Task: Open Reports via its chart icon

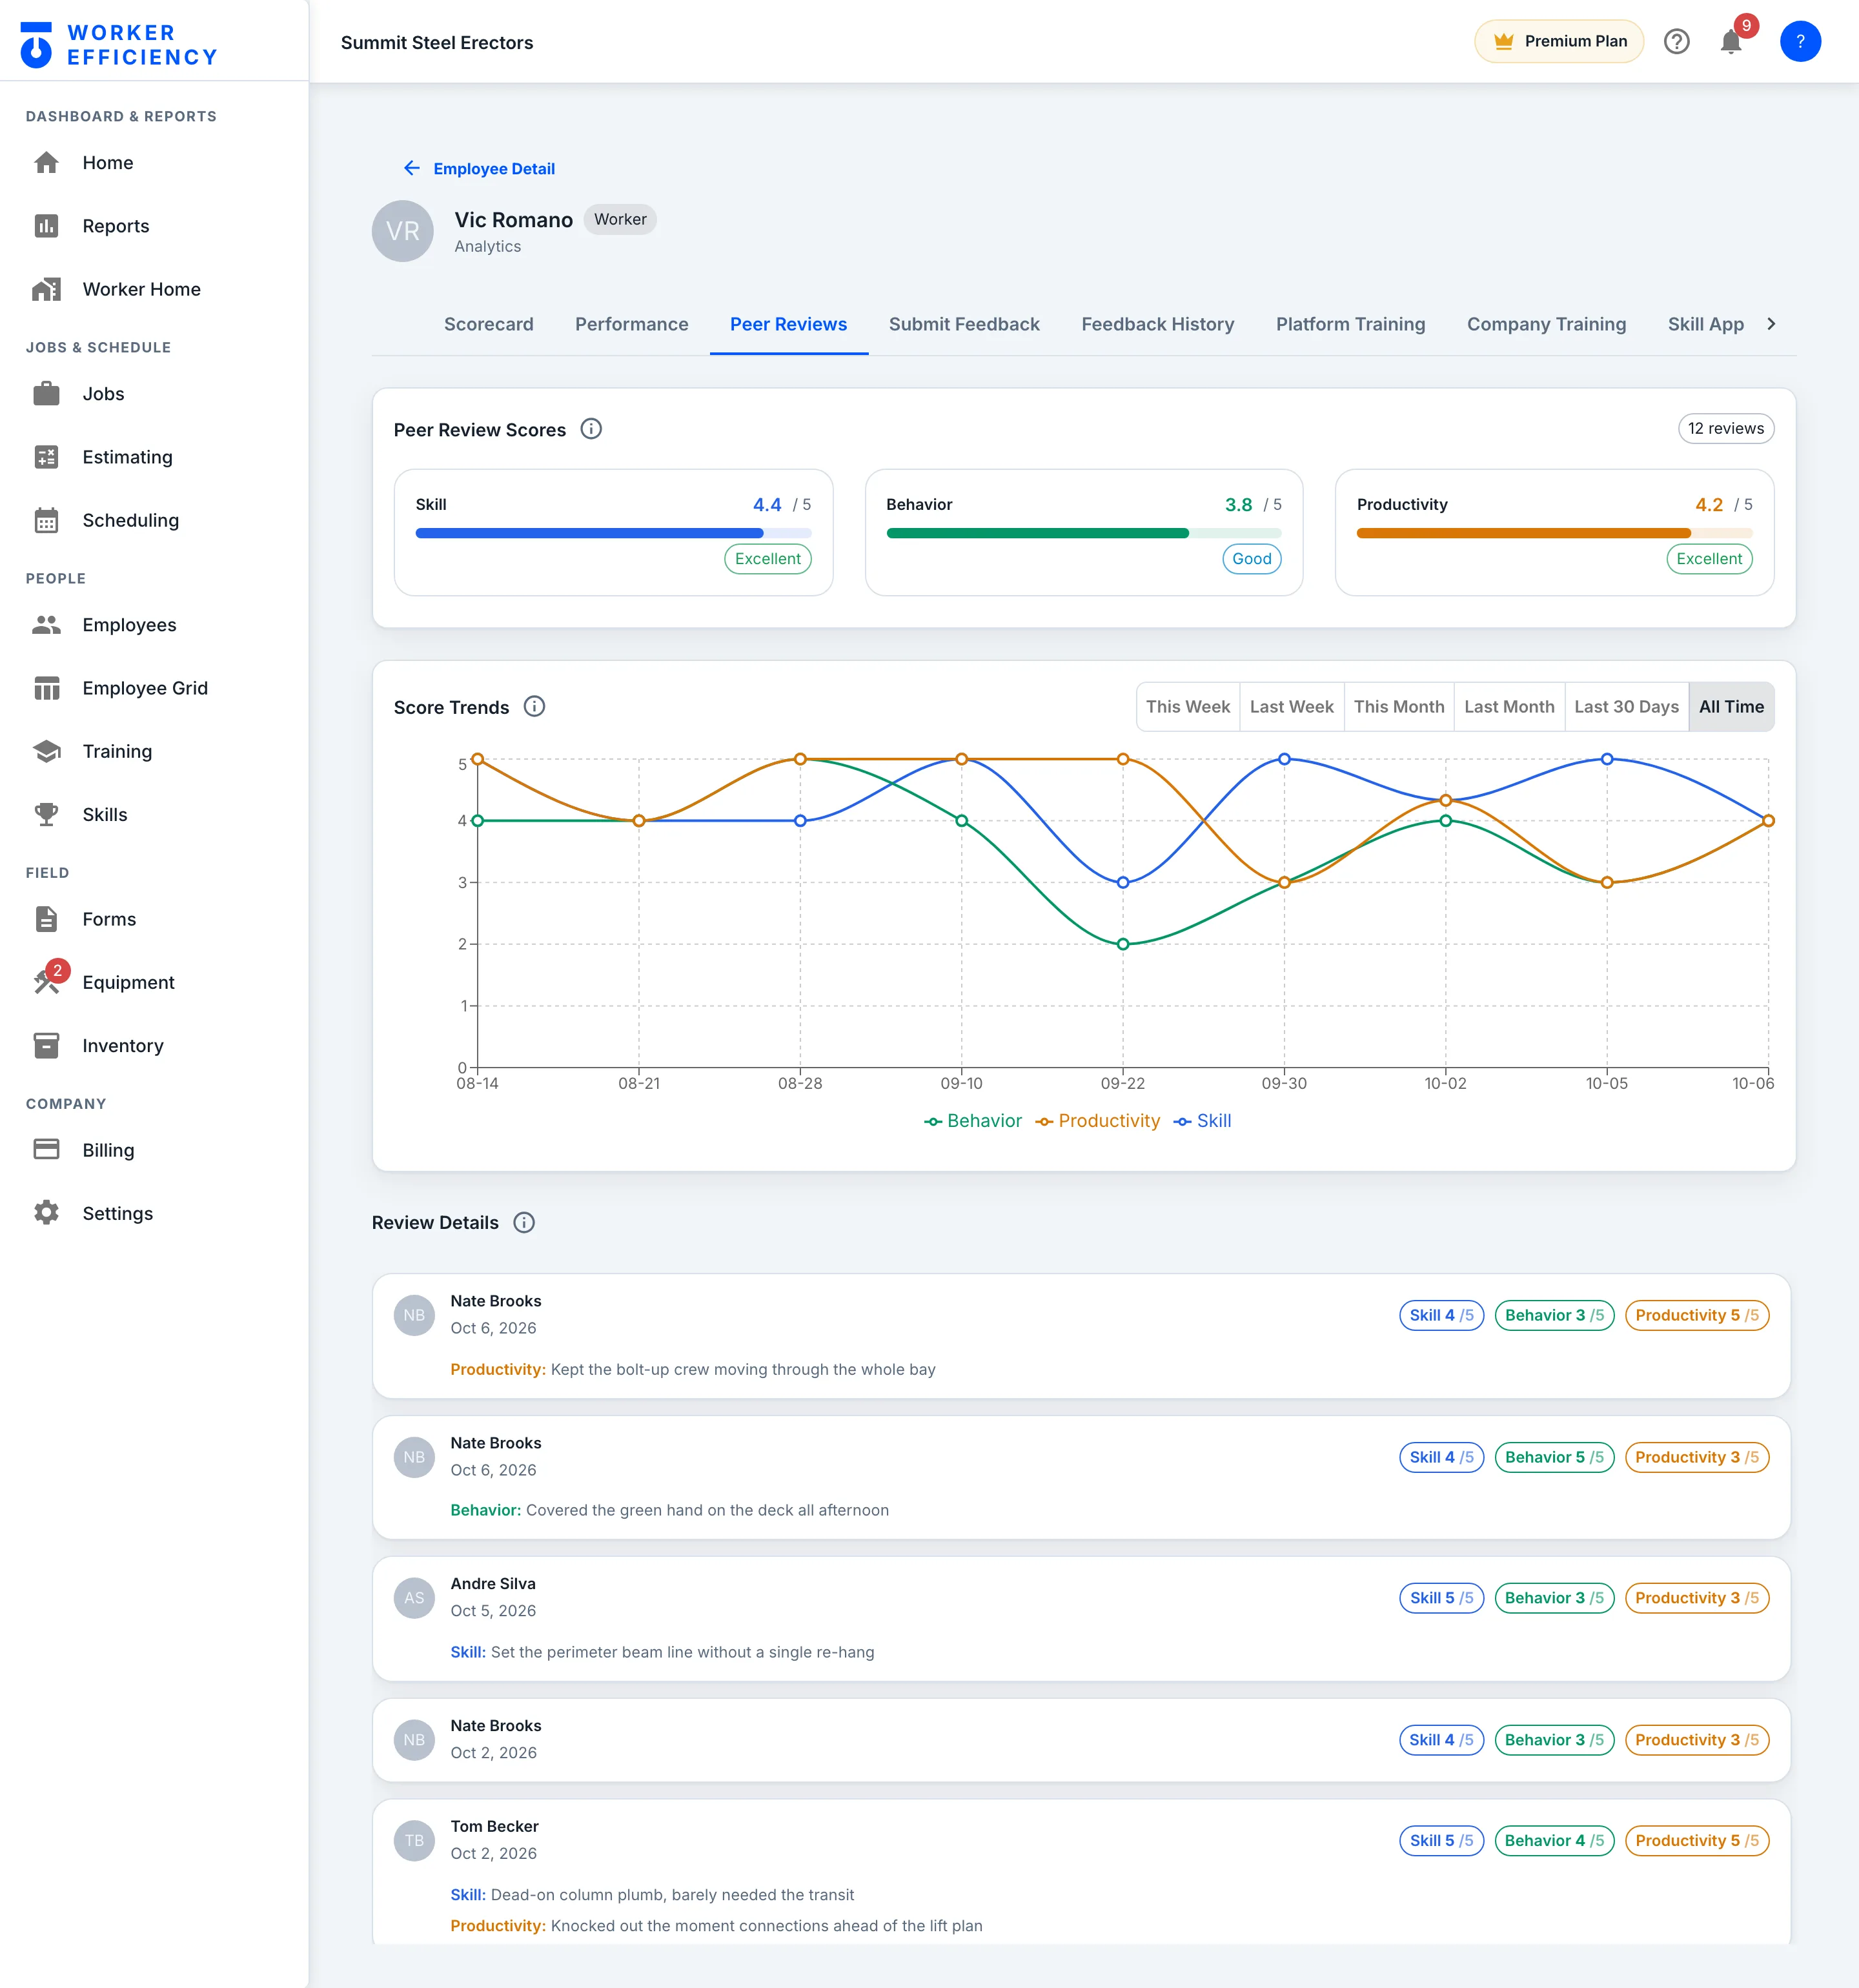Action: [x=46, y=226]
